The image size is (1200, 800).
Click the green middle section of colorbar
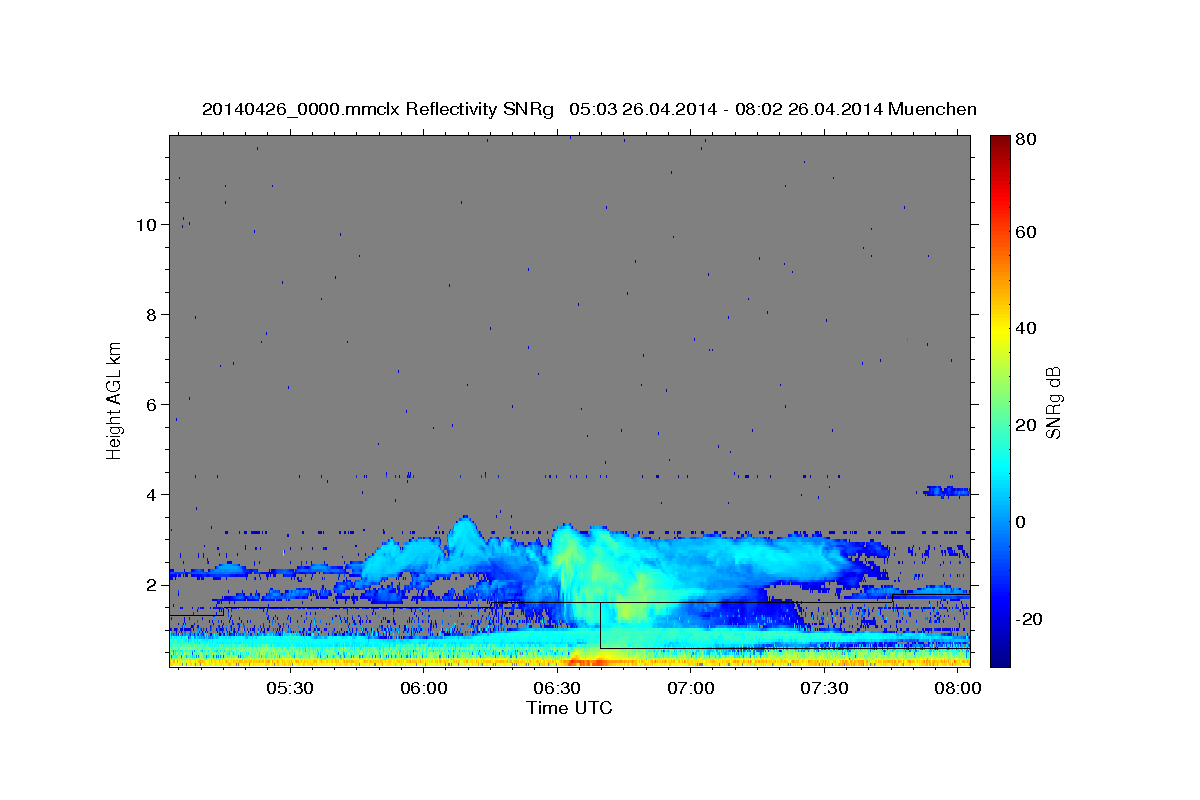[x=999, y=400]
